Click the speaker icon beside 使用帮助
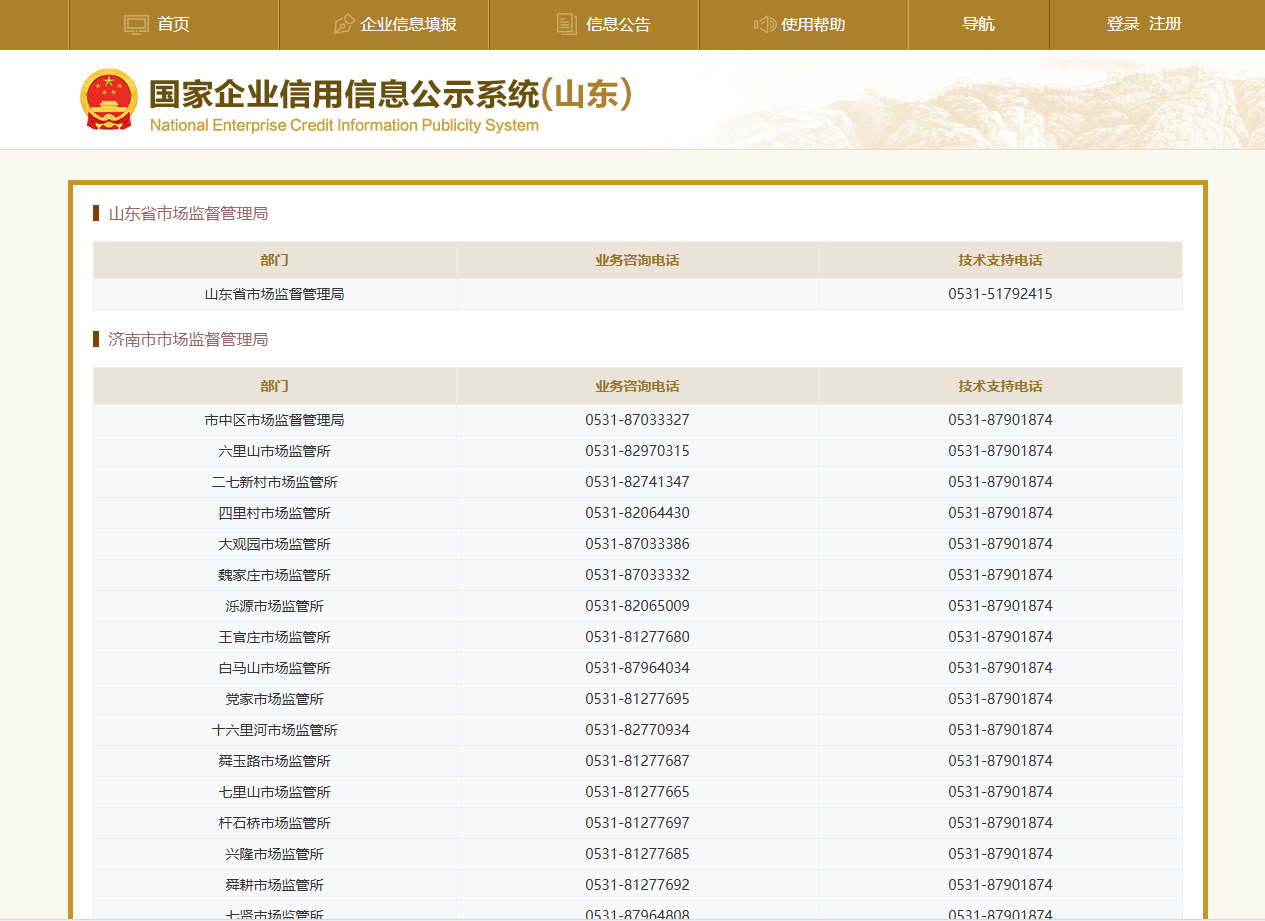The image size is (1265, 921). click(765, 24)
